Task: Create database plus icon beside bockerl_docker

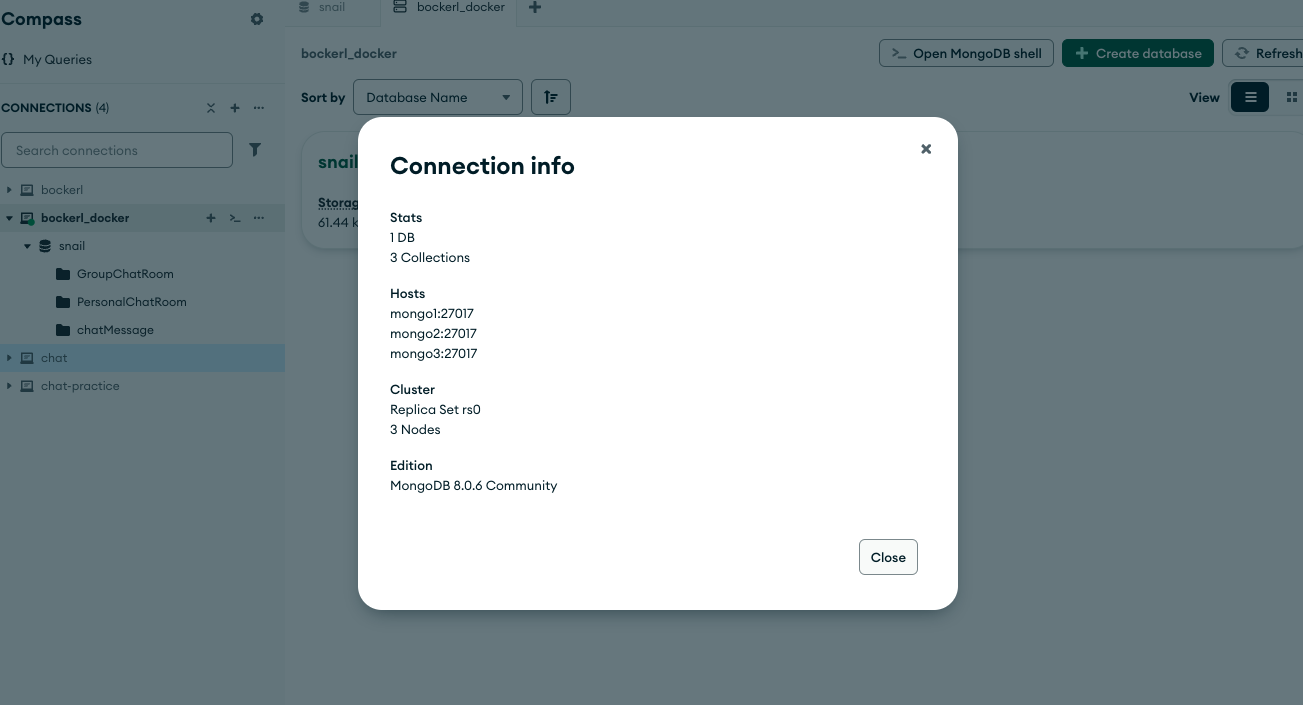Action: [211, 218]
